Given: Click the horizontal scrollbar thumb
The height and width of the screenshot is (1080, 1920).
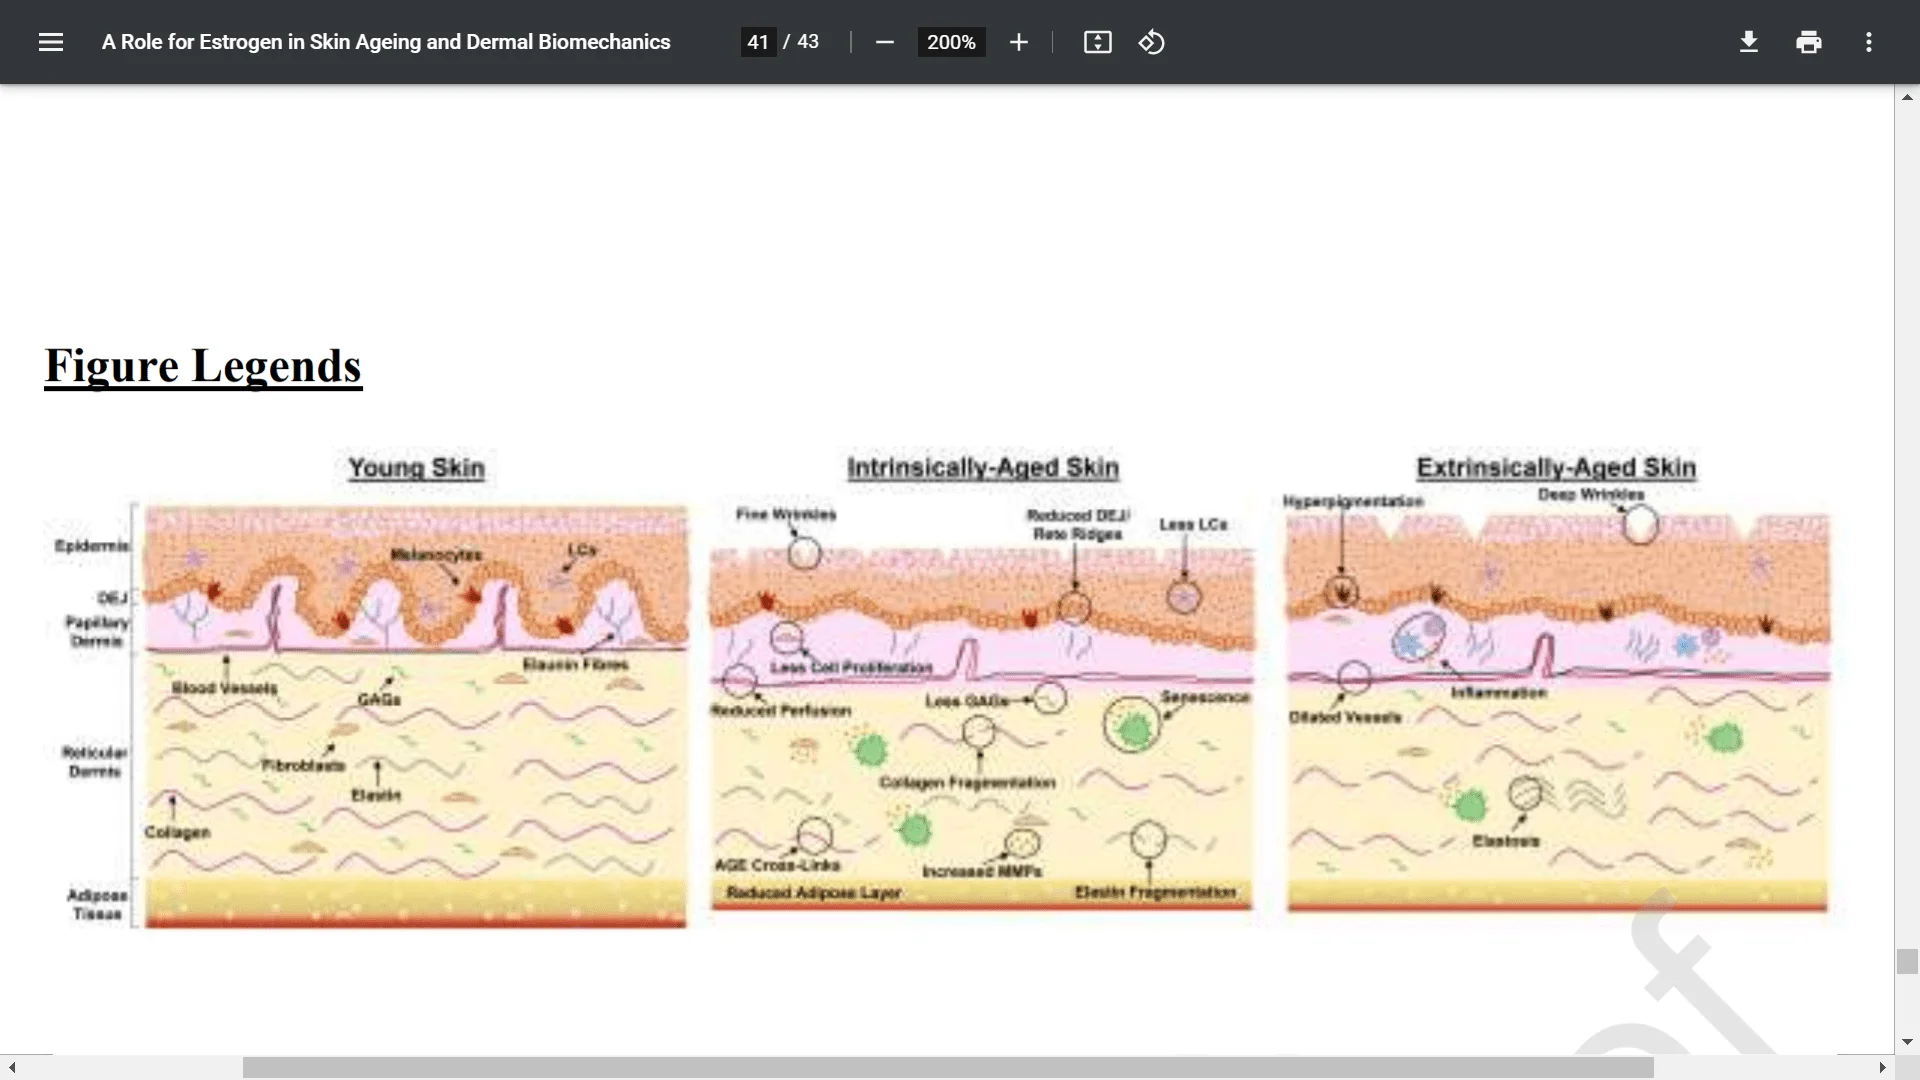Looking at the screenshot, I should tap(947, 1067).
